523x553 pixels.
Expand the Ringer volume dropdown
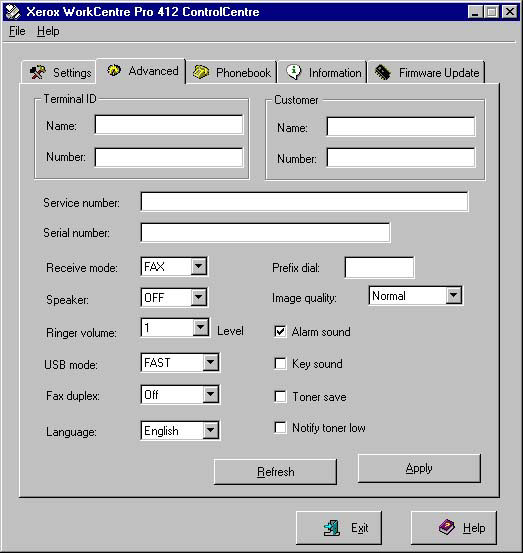click(201, 328)
